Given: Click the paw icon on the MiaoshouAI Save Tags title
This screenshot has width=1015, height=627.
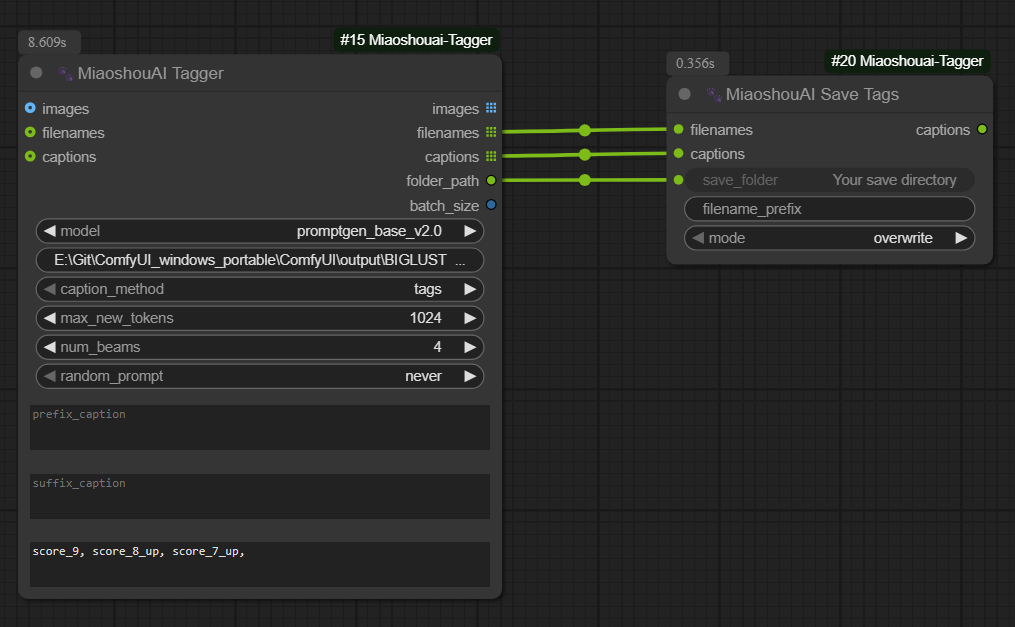Looking at the screenshot, I should 714,94.
